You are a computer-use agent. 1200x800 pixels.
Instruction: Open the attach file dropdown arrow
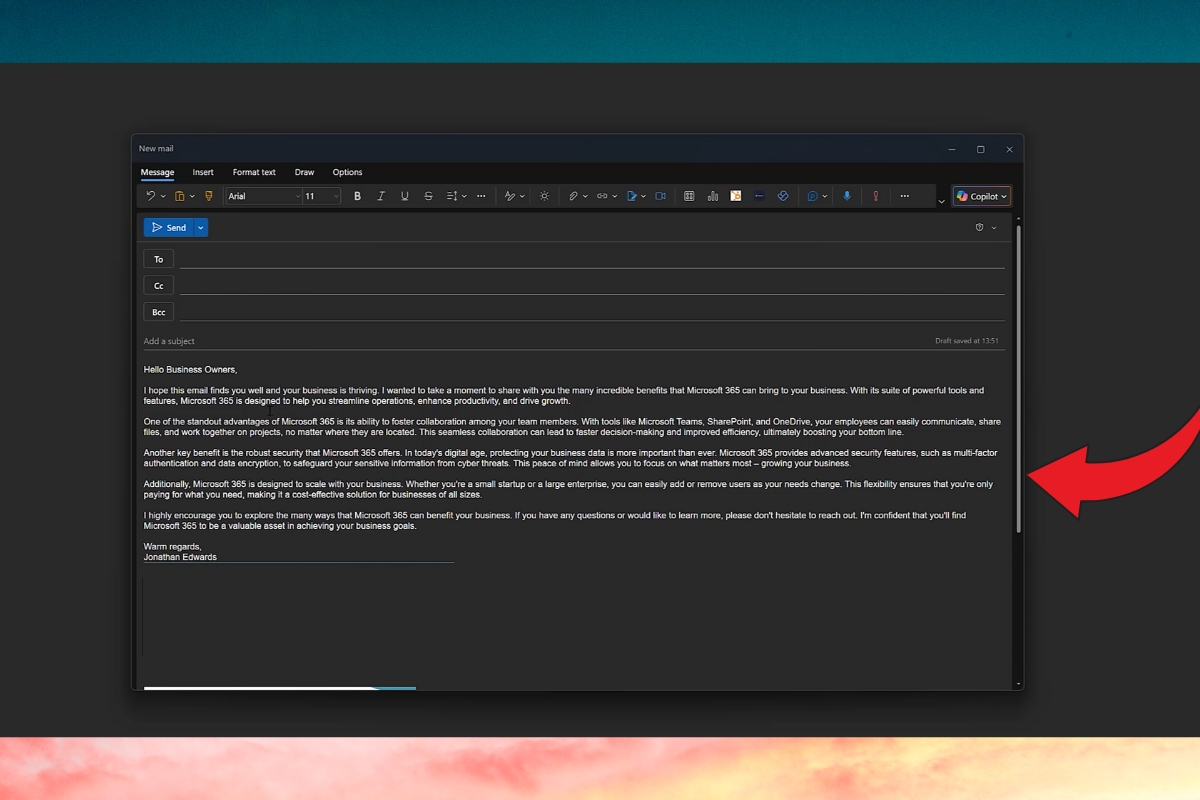[585, 196]
